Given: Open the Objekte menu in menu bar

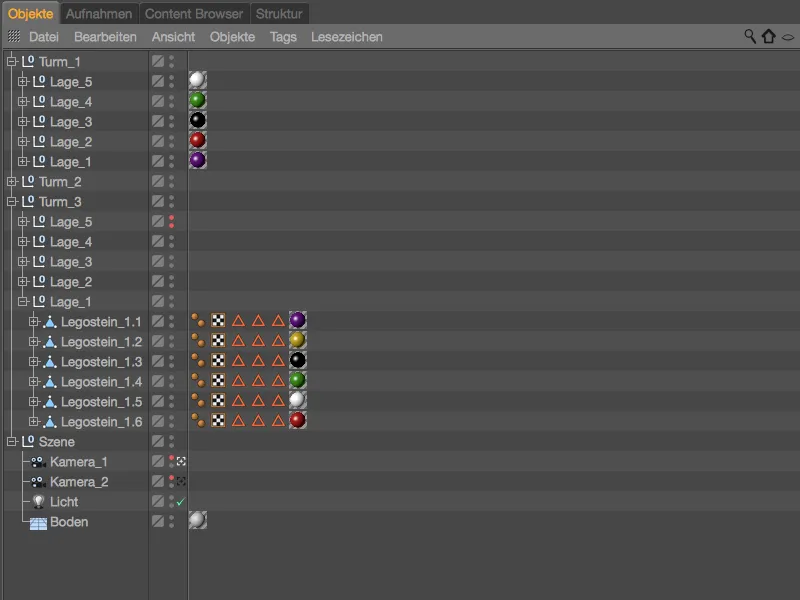Looking at the screenshot, I should (x=232, y=37).
